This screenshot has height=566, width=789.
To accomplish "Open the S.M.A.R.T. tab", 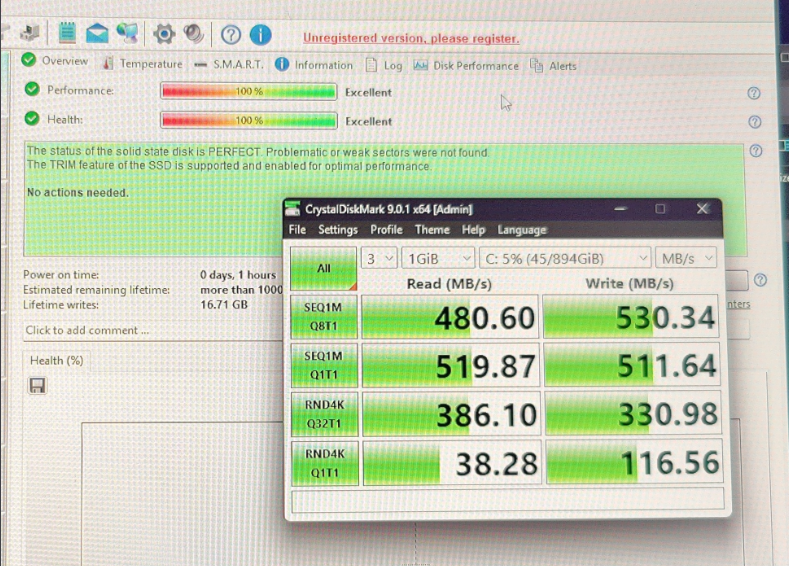I will coord(229,64).
